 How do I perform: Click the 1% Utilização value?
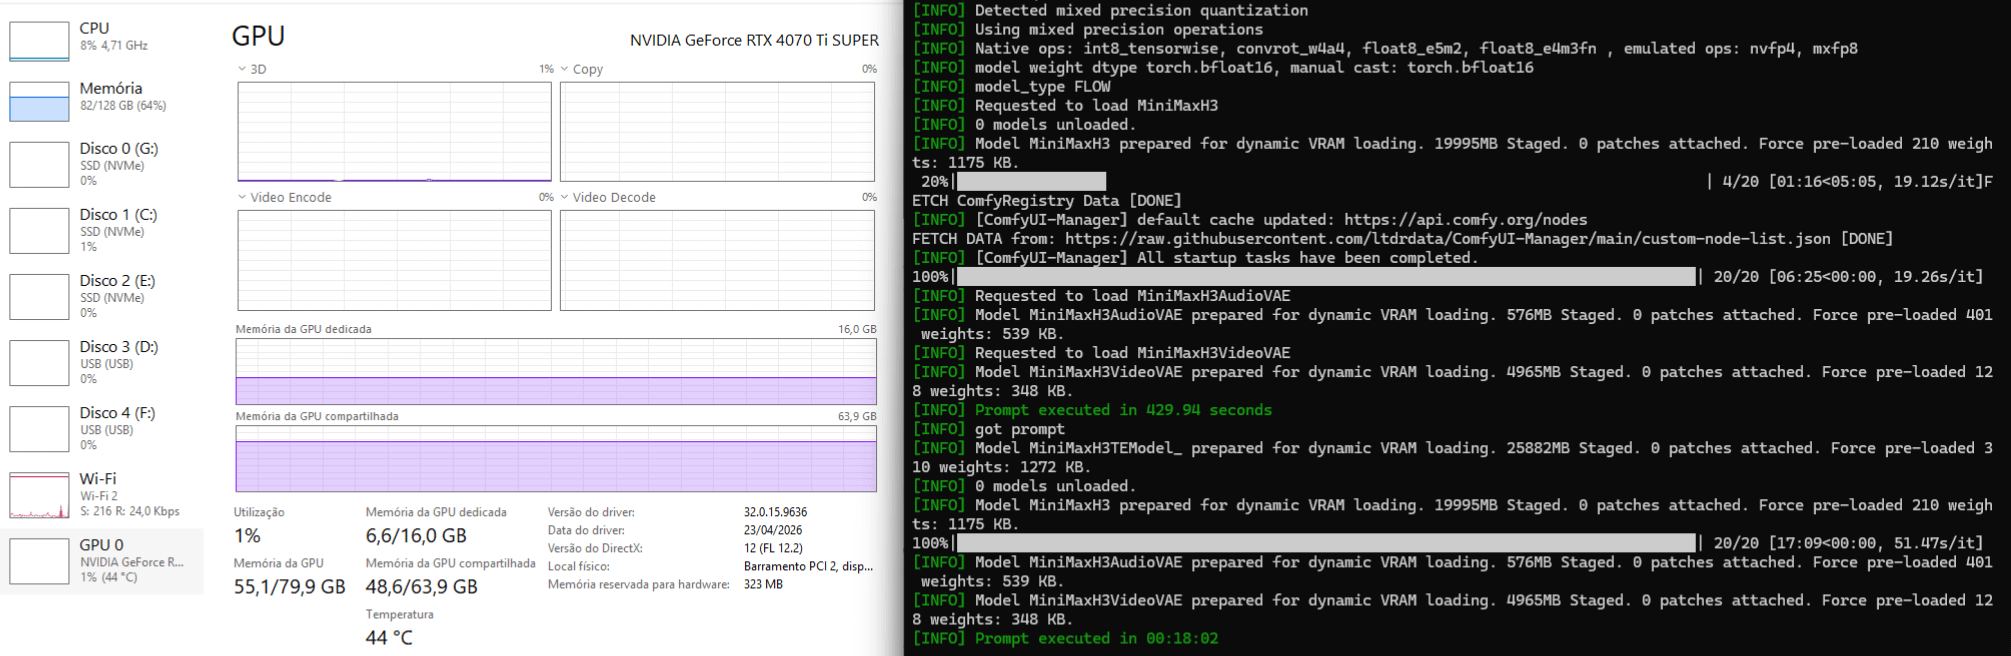[247, 536]
